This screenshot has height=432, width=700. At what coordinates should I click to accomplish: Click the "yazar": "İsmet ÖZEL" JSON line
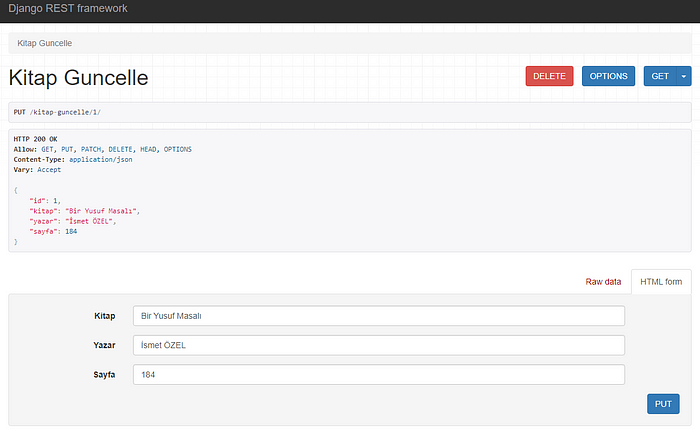[x=72, y=221]
